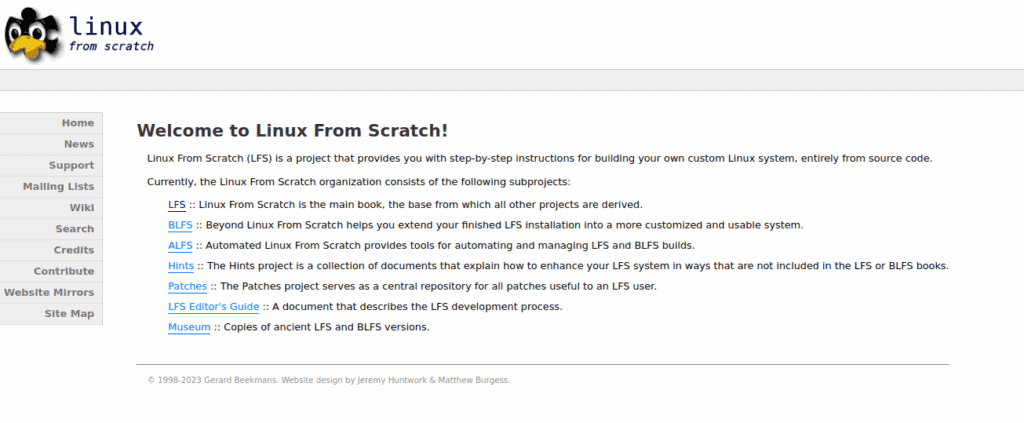
Task: Select Contribute in the sidebar
Action: (x=64, y=271)
